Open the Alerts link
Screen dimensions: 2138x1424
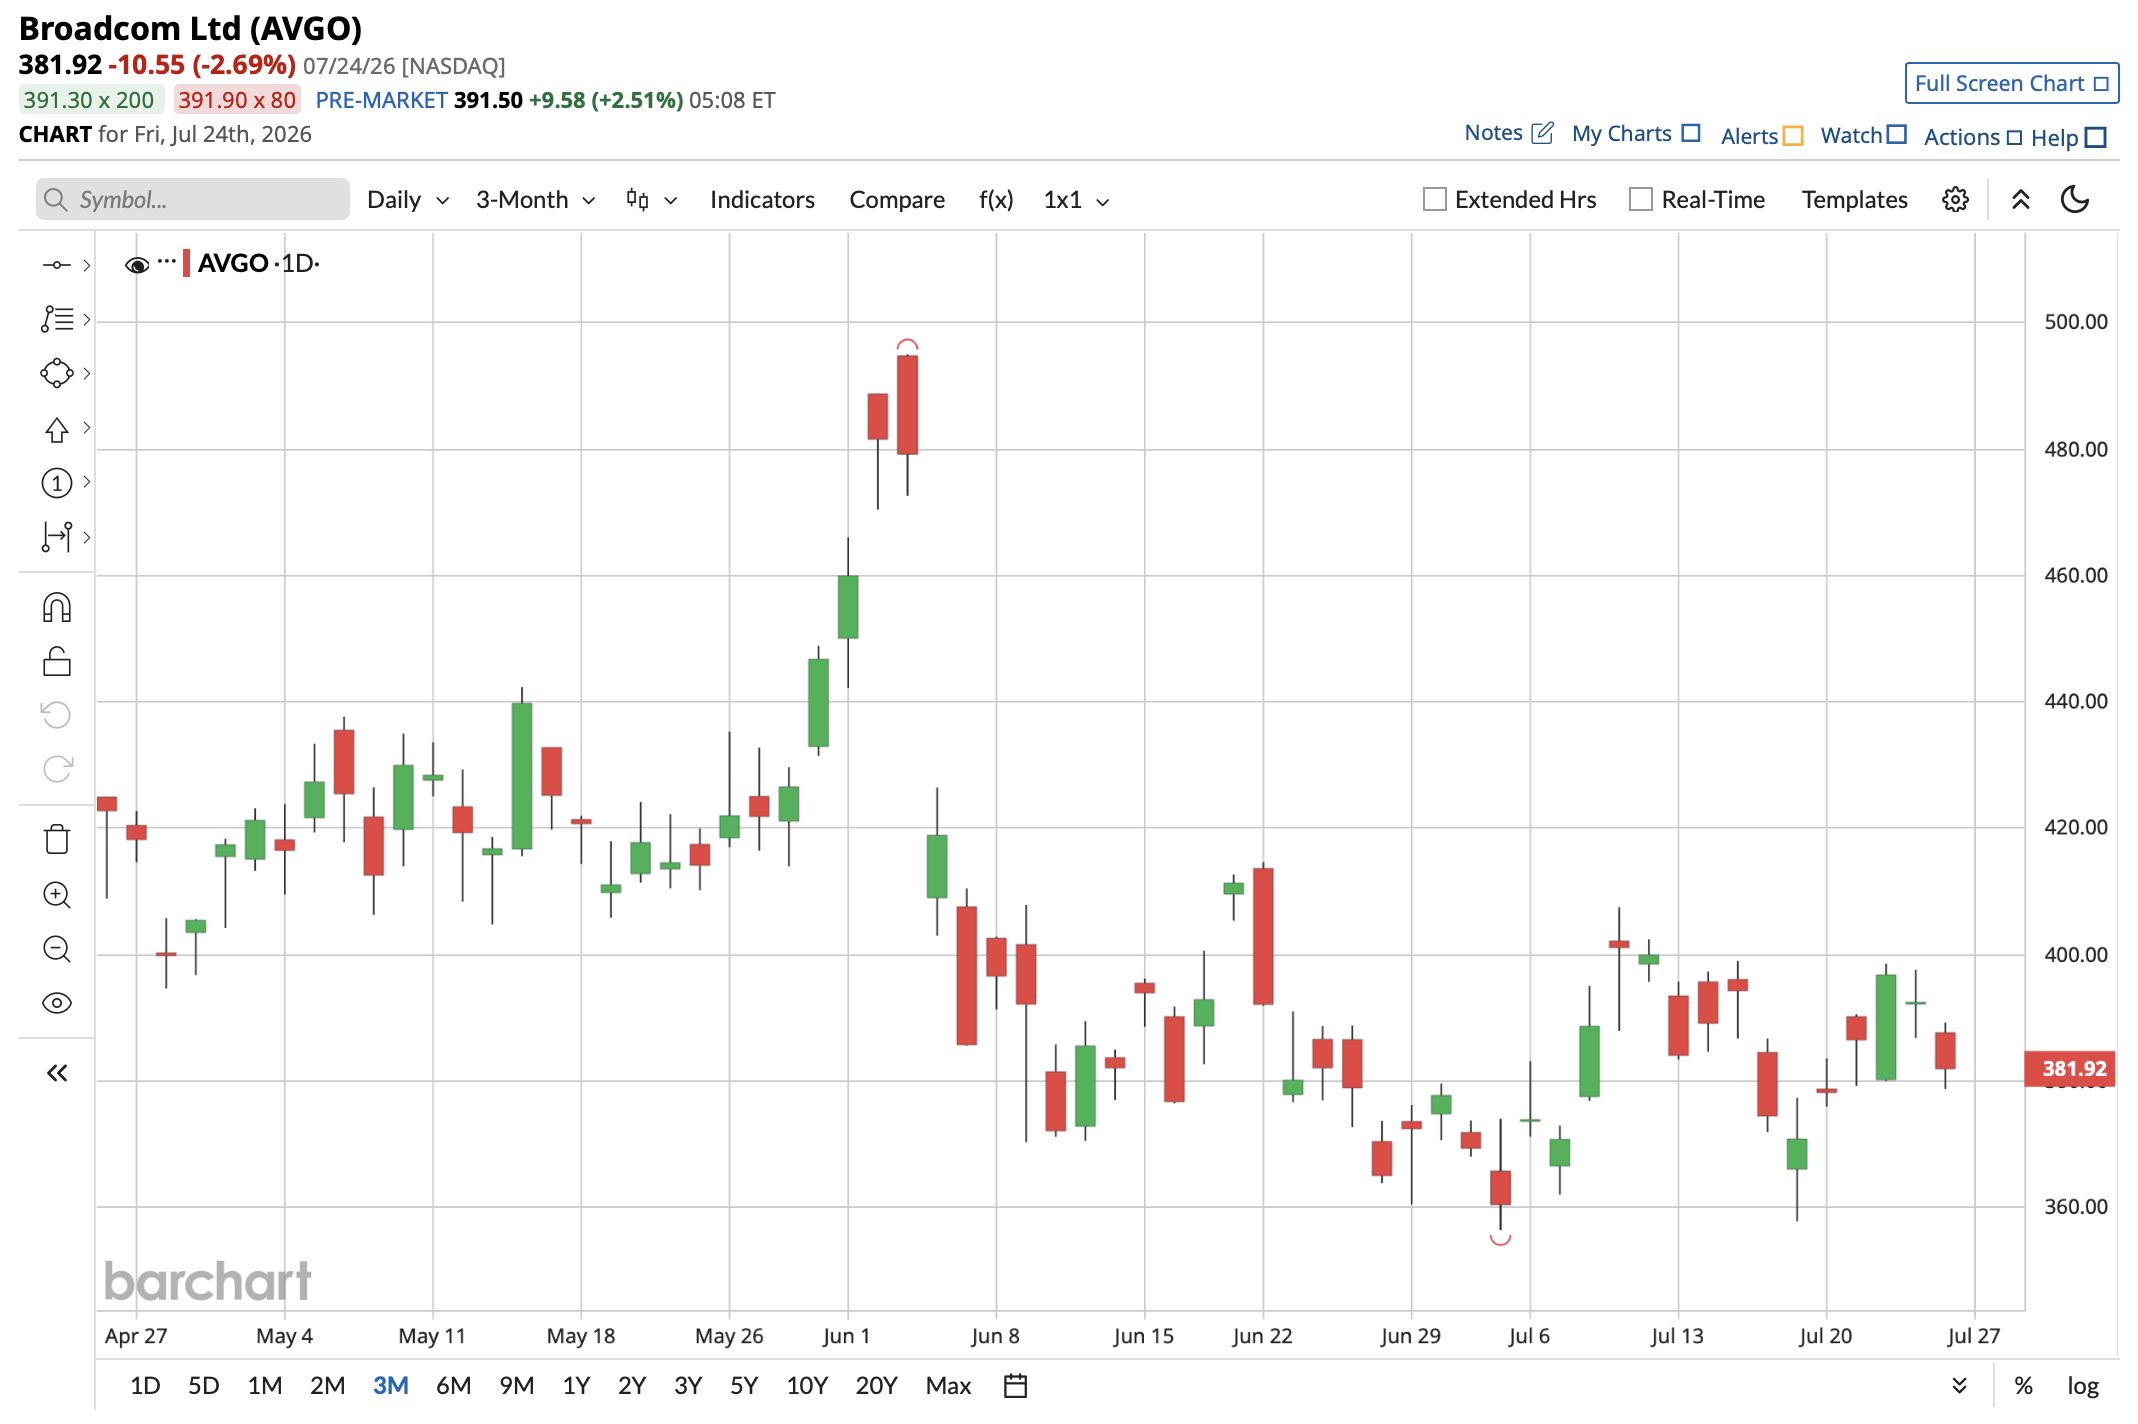pos(1761,136)
